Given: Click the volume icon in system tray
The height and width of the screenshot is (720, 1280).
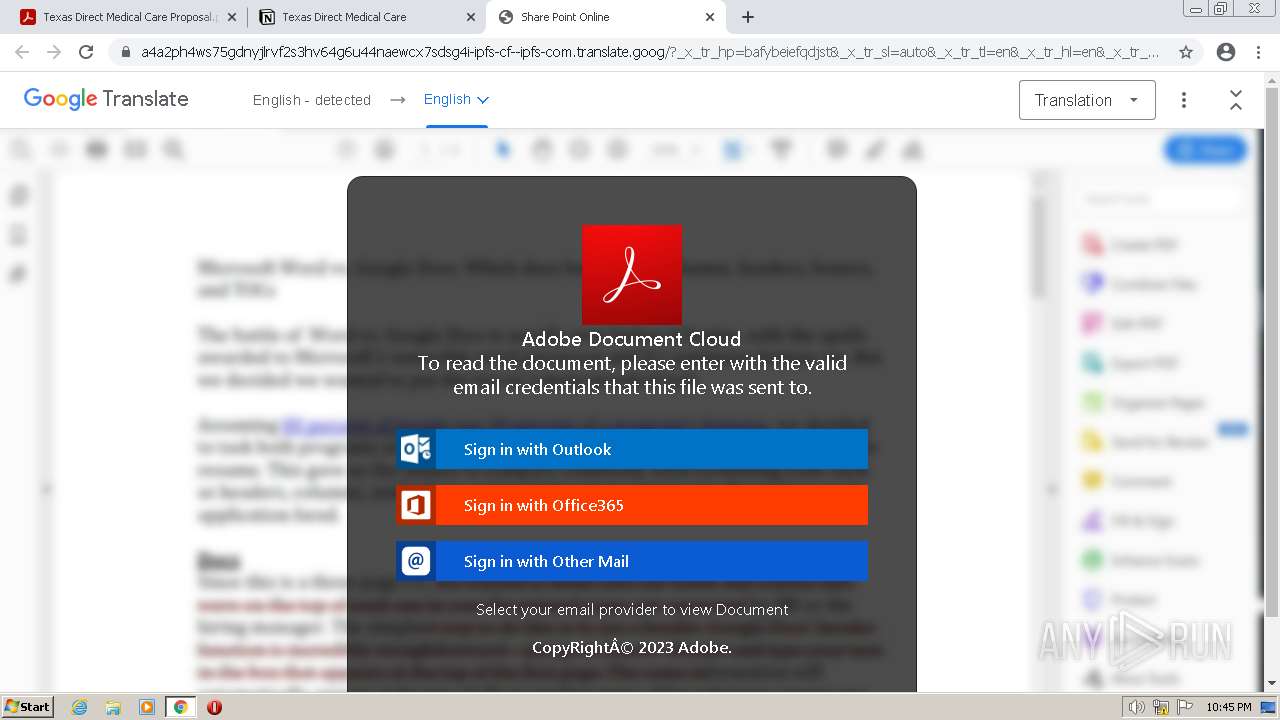Looking at the screenshot, I should click(x=1137, y=707).
